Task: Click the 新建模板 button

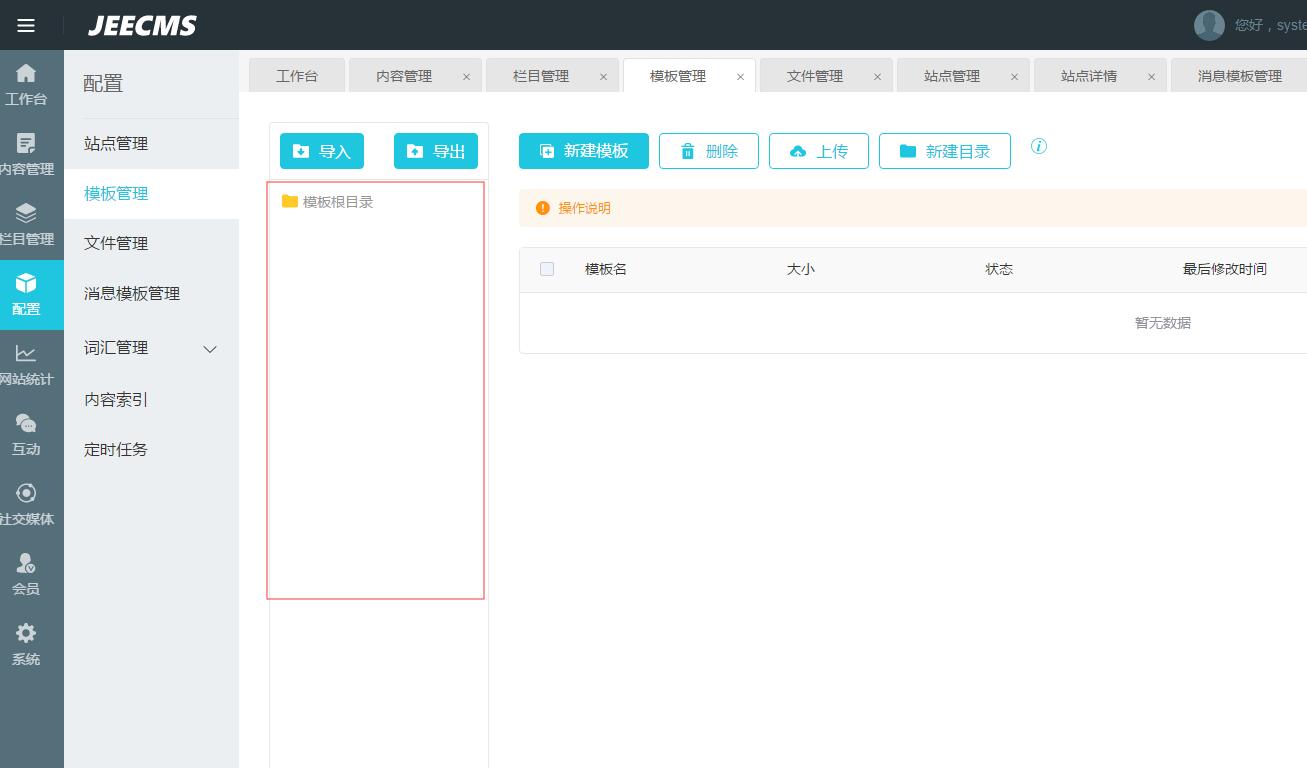Action: (x=584, y=151)
